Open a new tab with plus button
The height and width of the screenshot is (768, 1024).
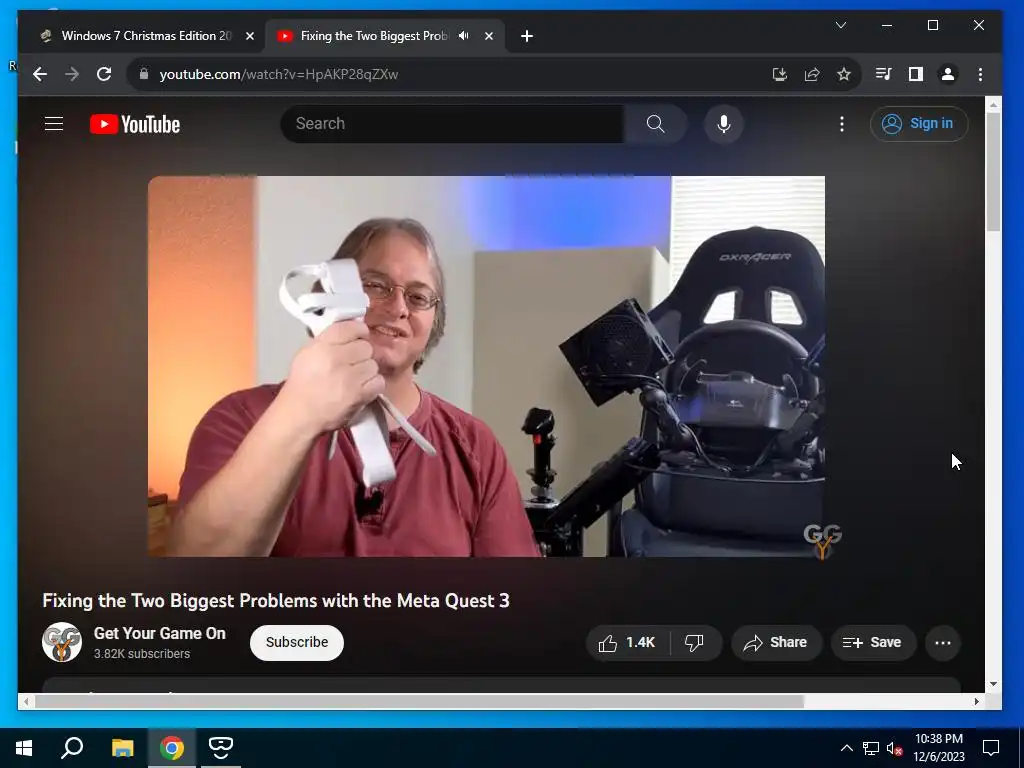click(x=527, y=36)
